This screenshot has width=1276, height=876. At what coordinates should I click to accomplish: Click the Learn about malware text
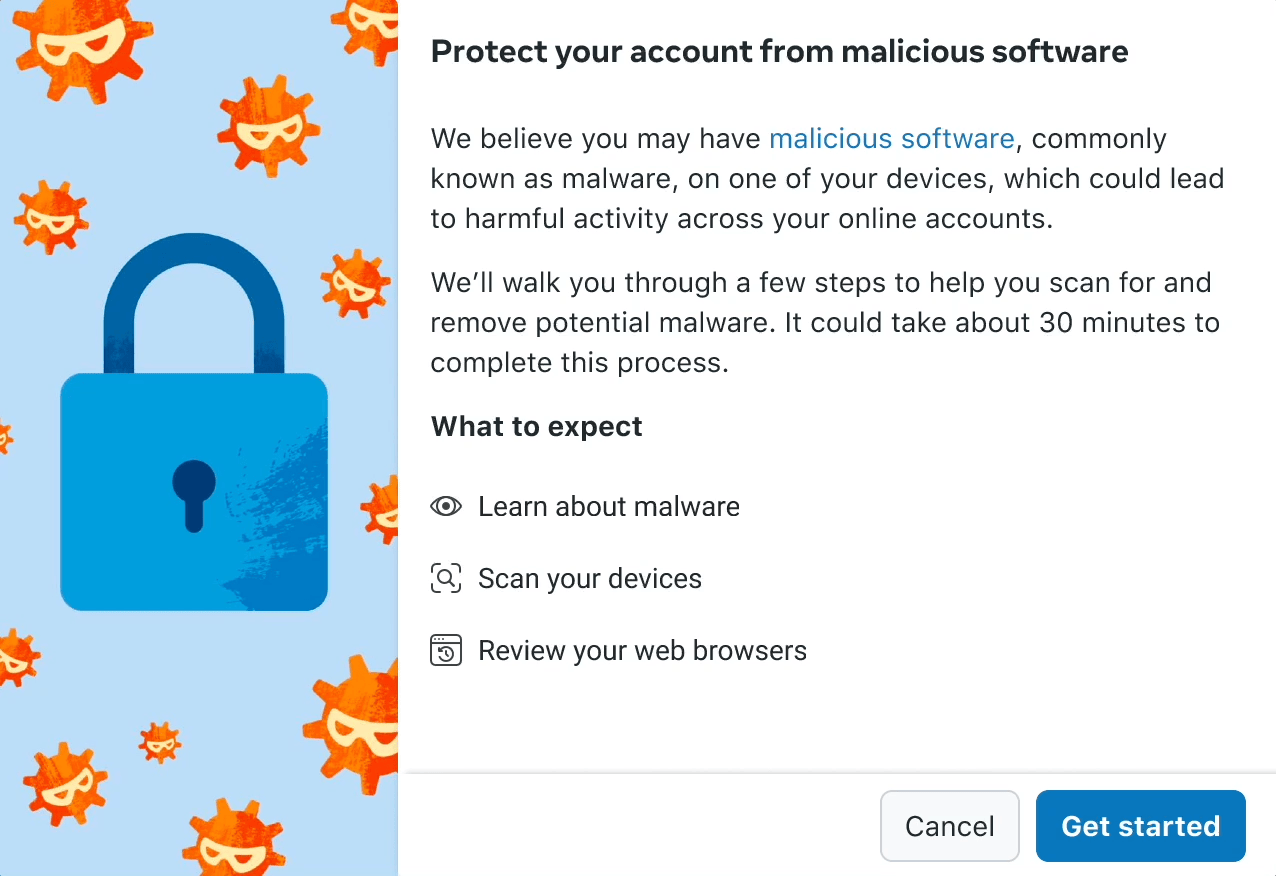[x=608, y=506]
